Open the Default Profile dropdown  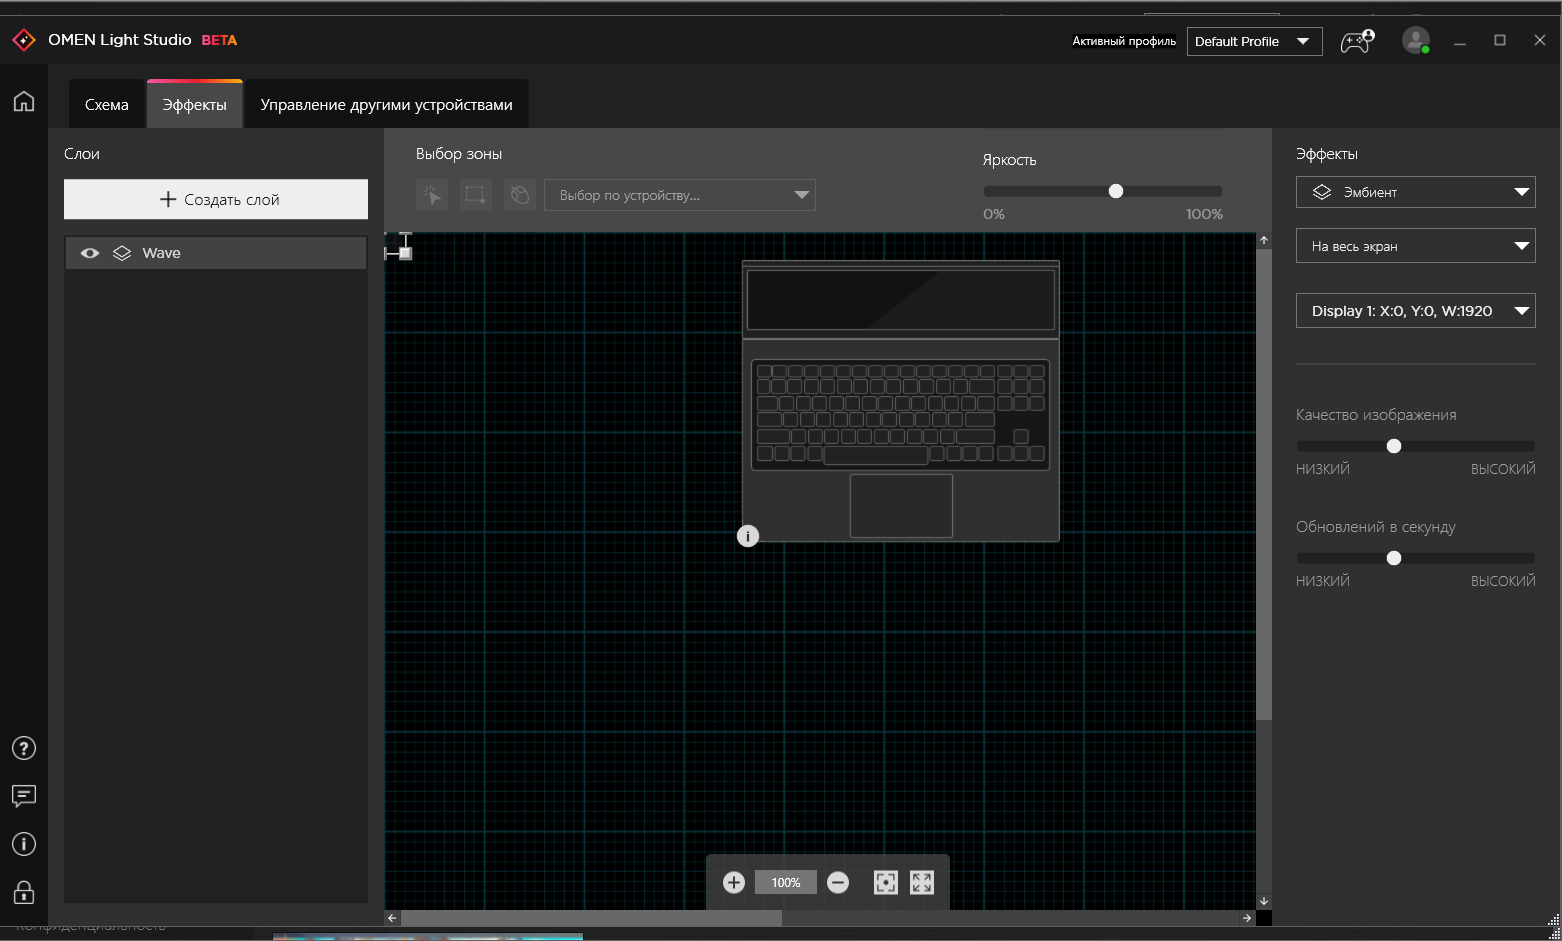1254,41
